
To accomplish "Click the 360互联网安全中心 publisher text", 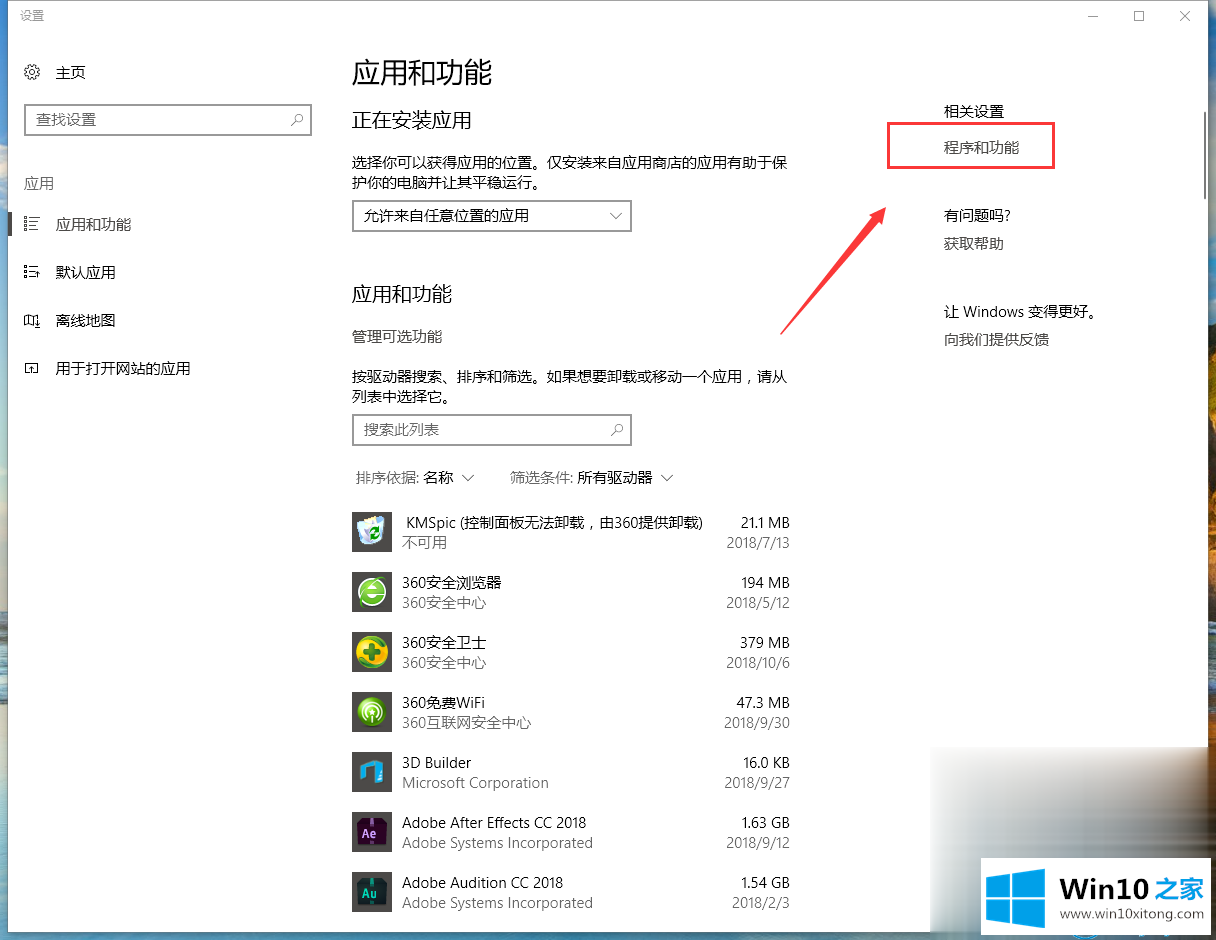I will (x=467, y=723).
